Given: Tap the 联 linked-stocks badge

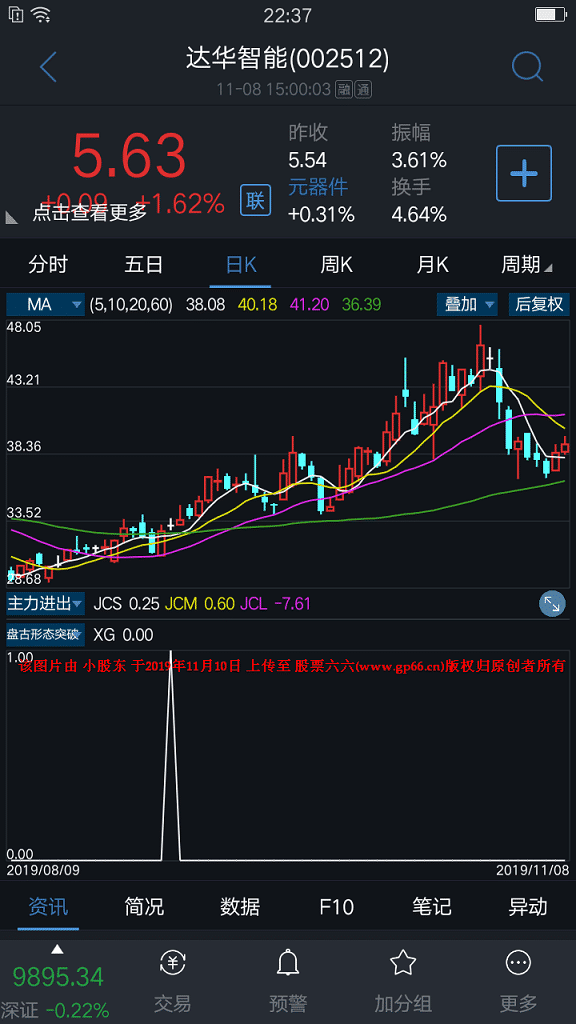Looking at the screenshot, I should coord(255,200).
